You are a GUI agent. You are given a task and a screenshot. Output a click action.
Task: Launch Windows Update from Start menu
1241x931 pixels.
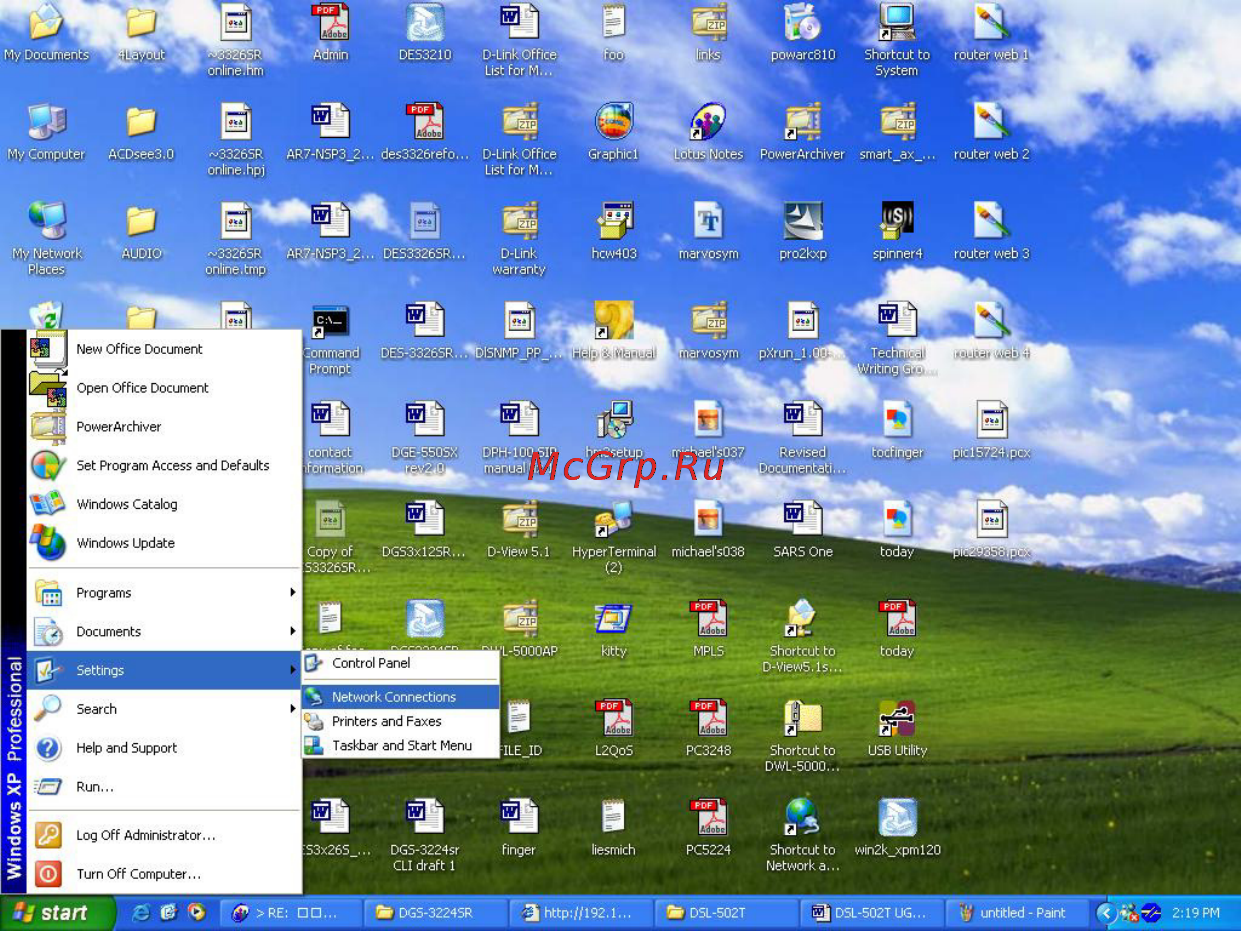(164, 544)
